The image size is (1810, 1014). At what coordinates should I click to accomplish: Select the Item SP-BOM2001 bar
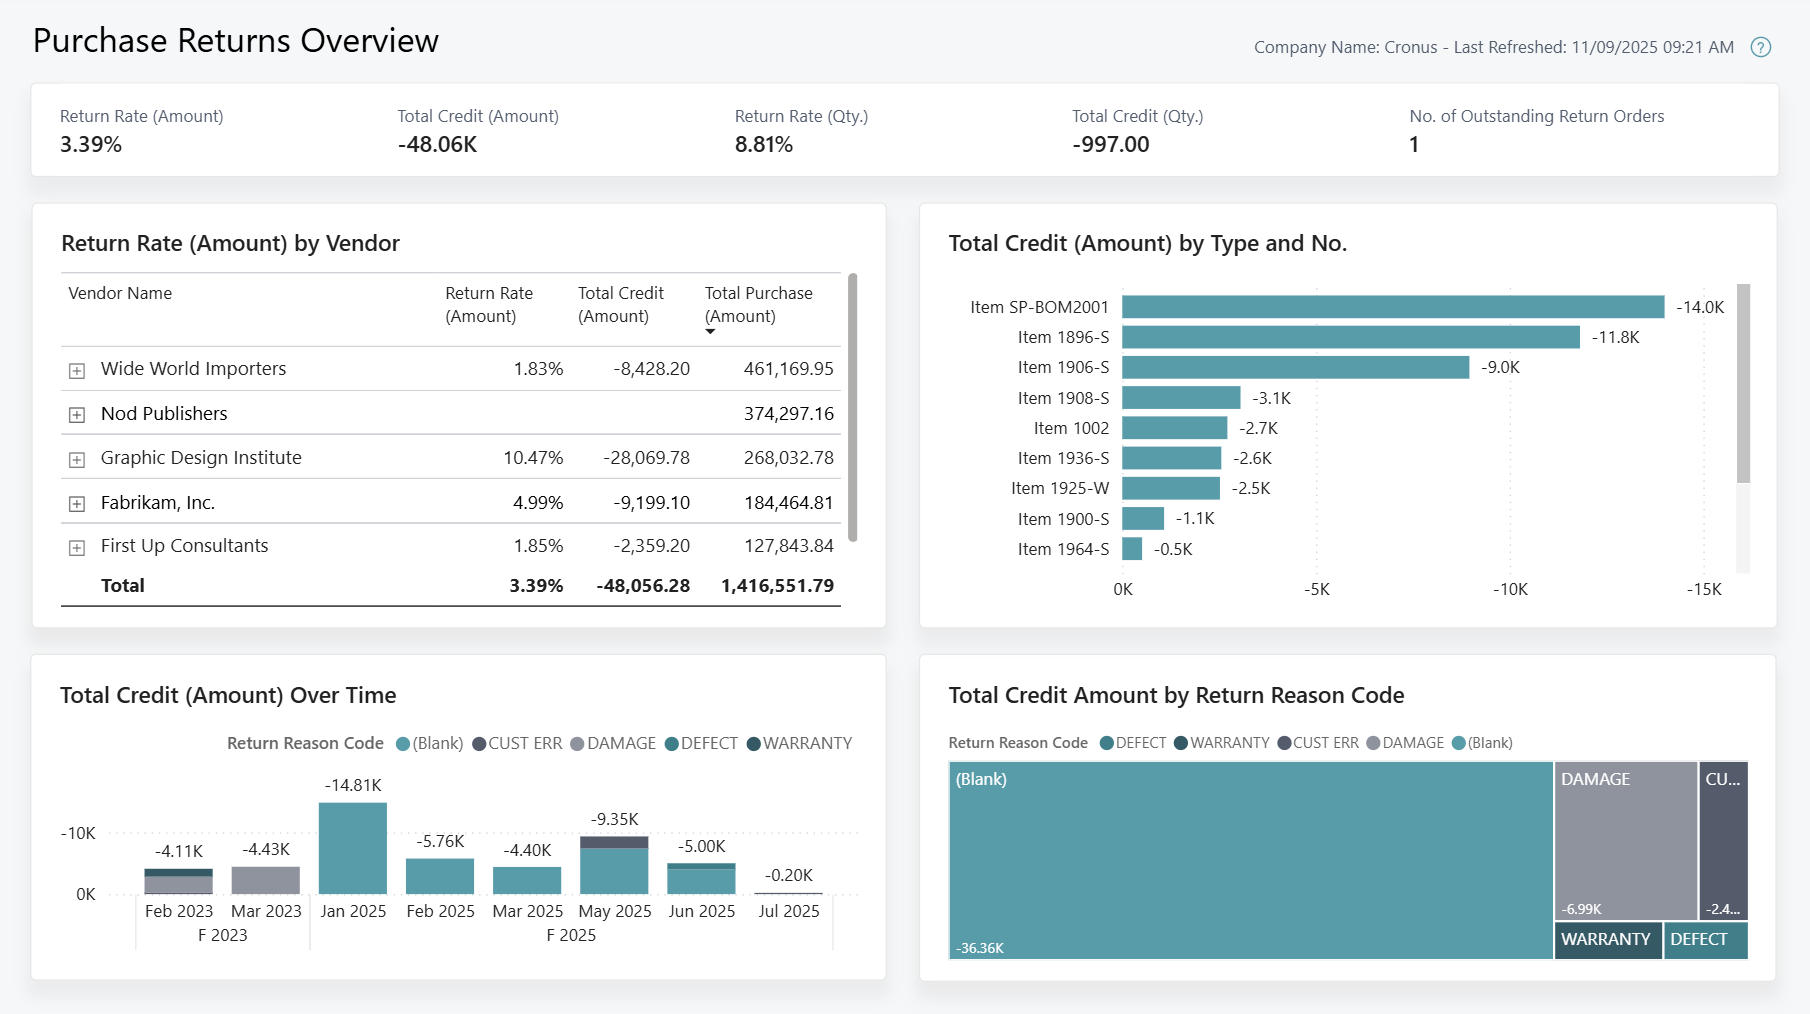[x=1390, y=307]
